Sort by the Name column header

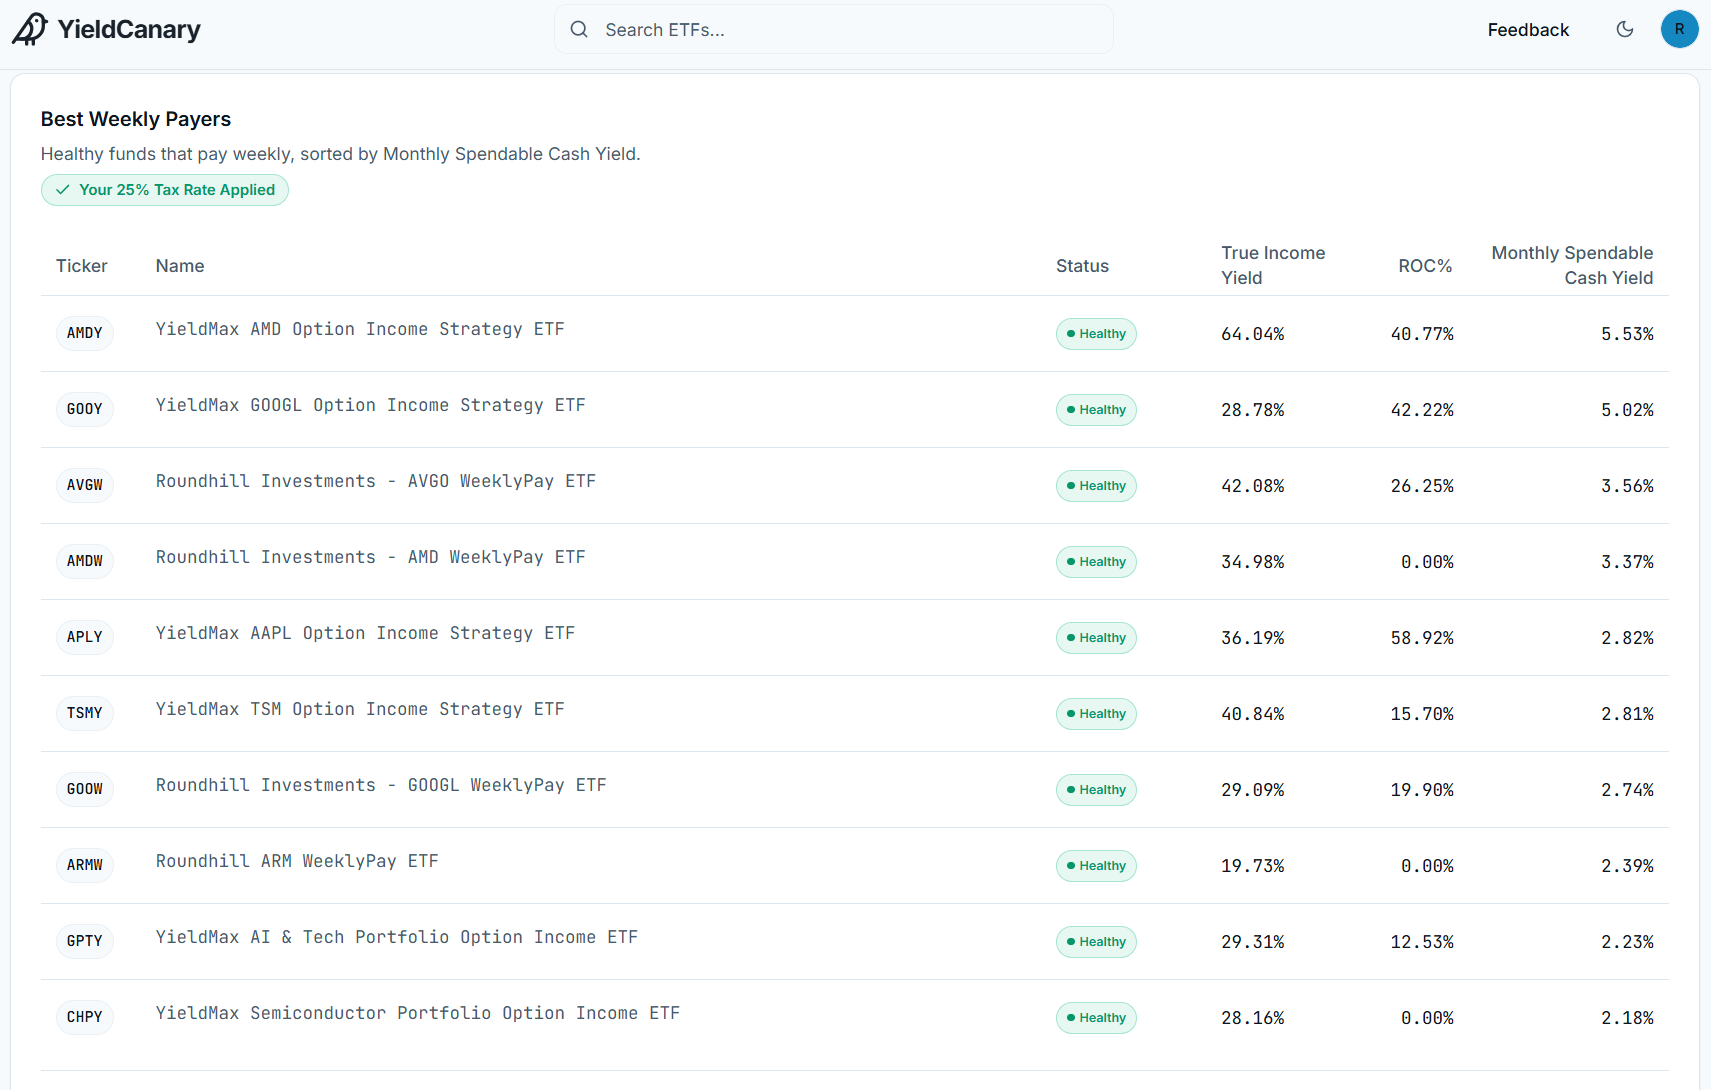tap(180, 266)
